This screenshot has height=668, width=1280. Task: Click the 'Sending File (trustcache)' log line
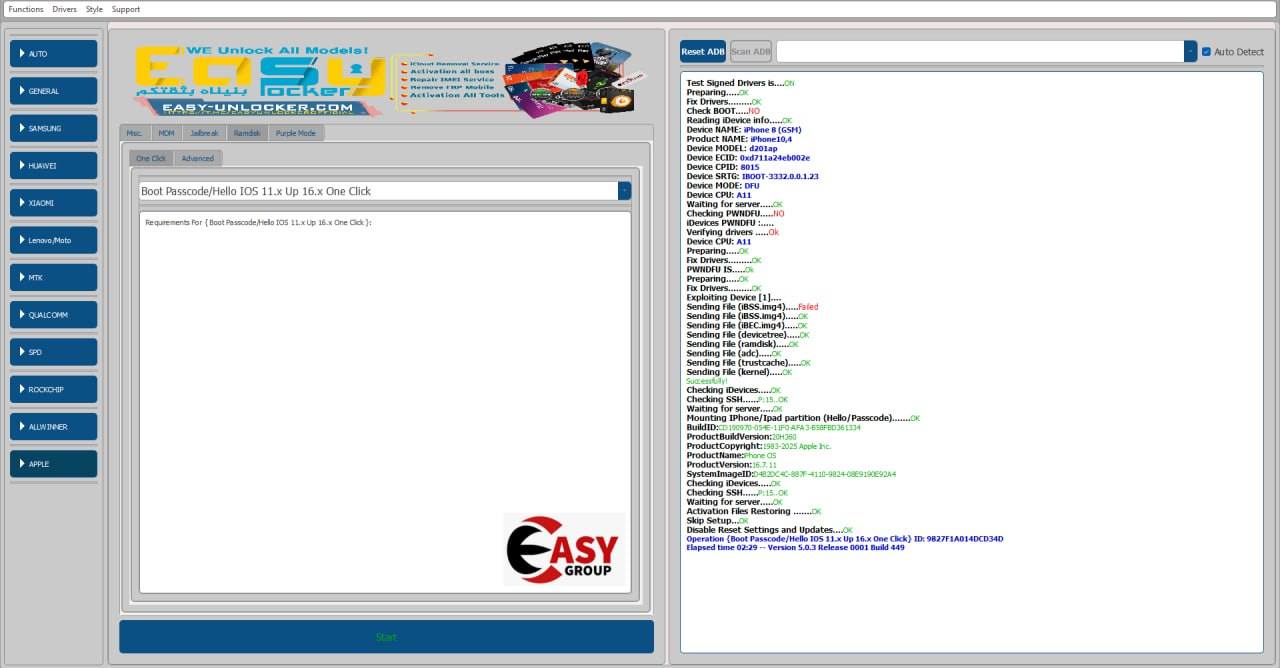pos(748,363)
